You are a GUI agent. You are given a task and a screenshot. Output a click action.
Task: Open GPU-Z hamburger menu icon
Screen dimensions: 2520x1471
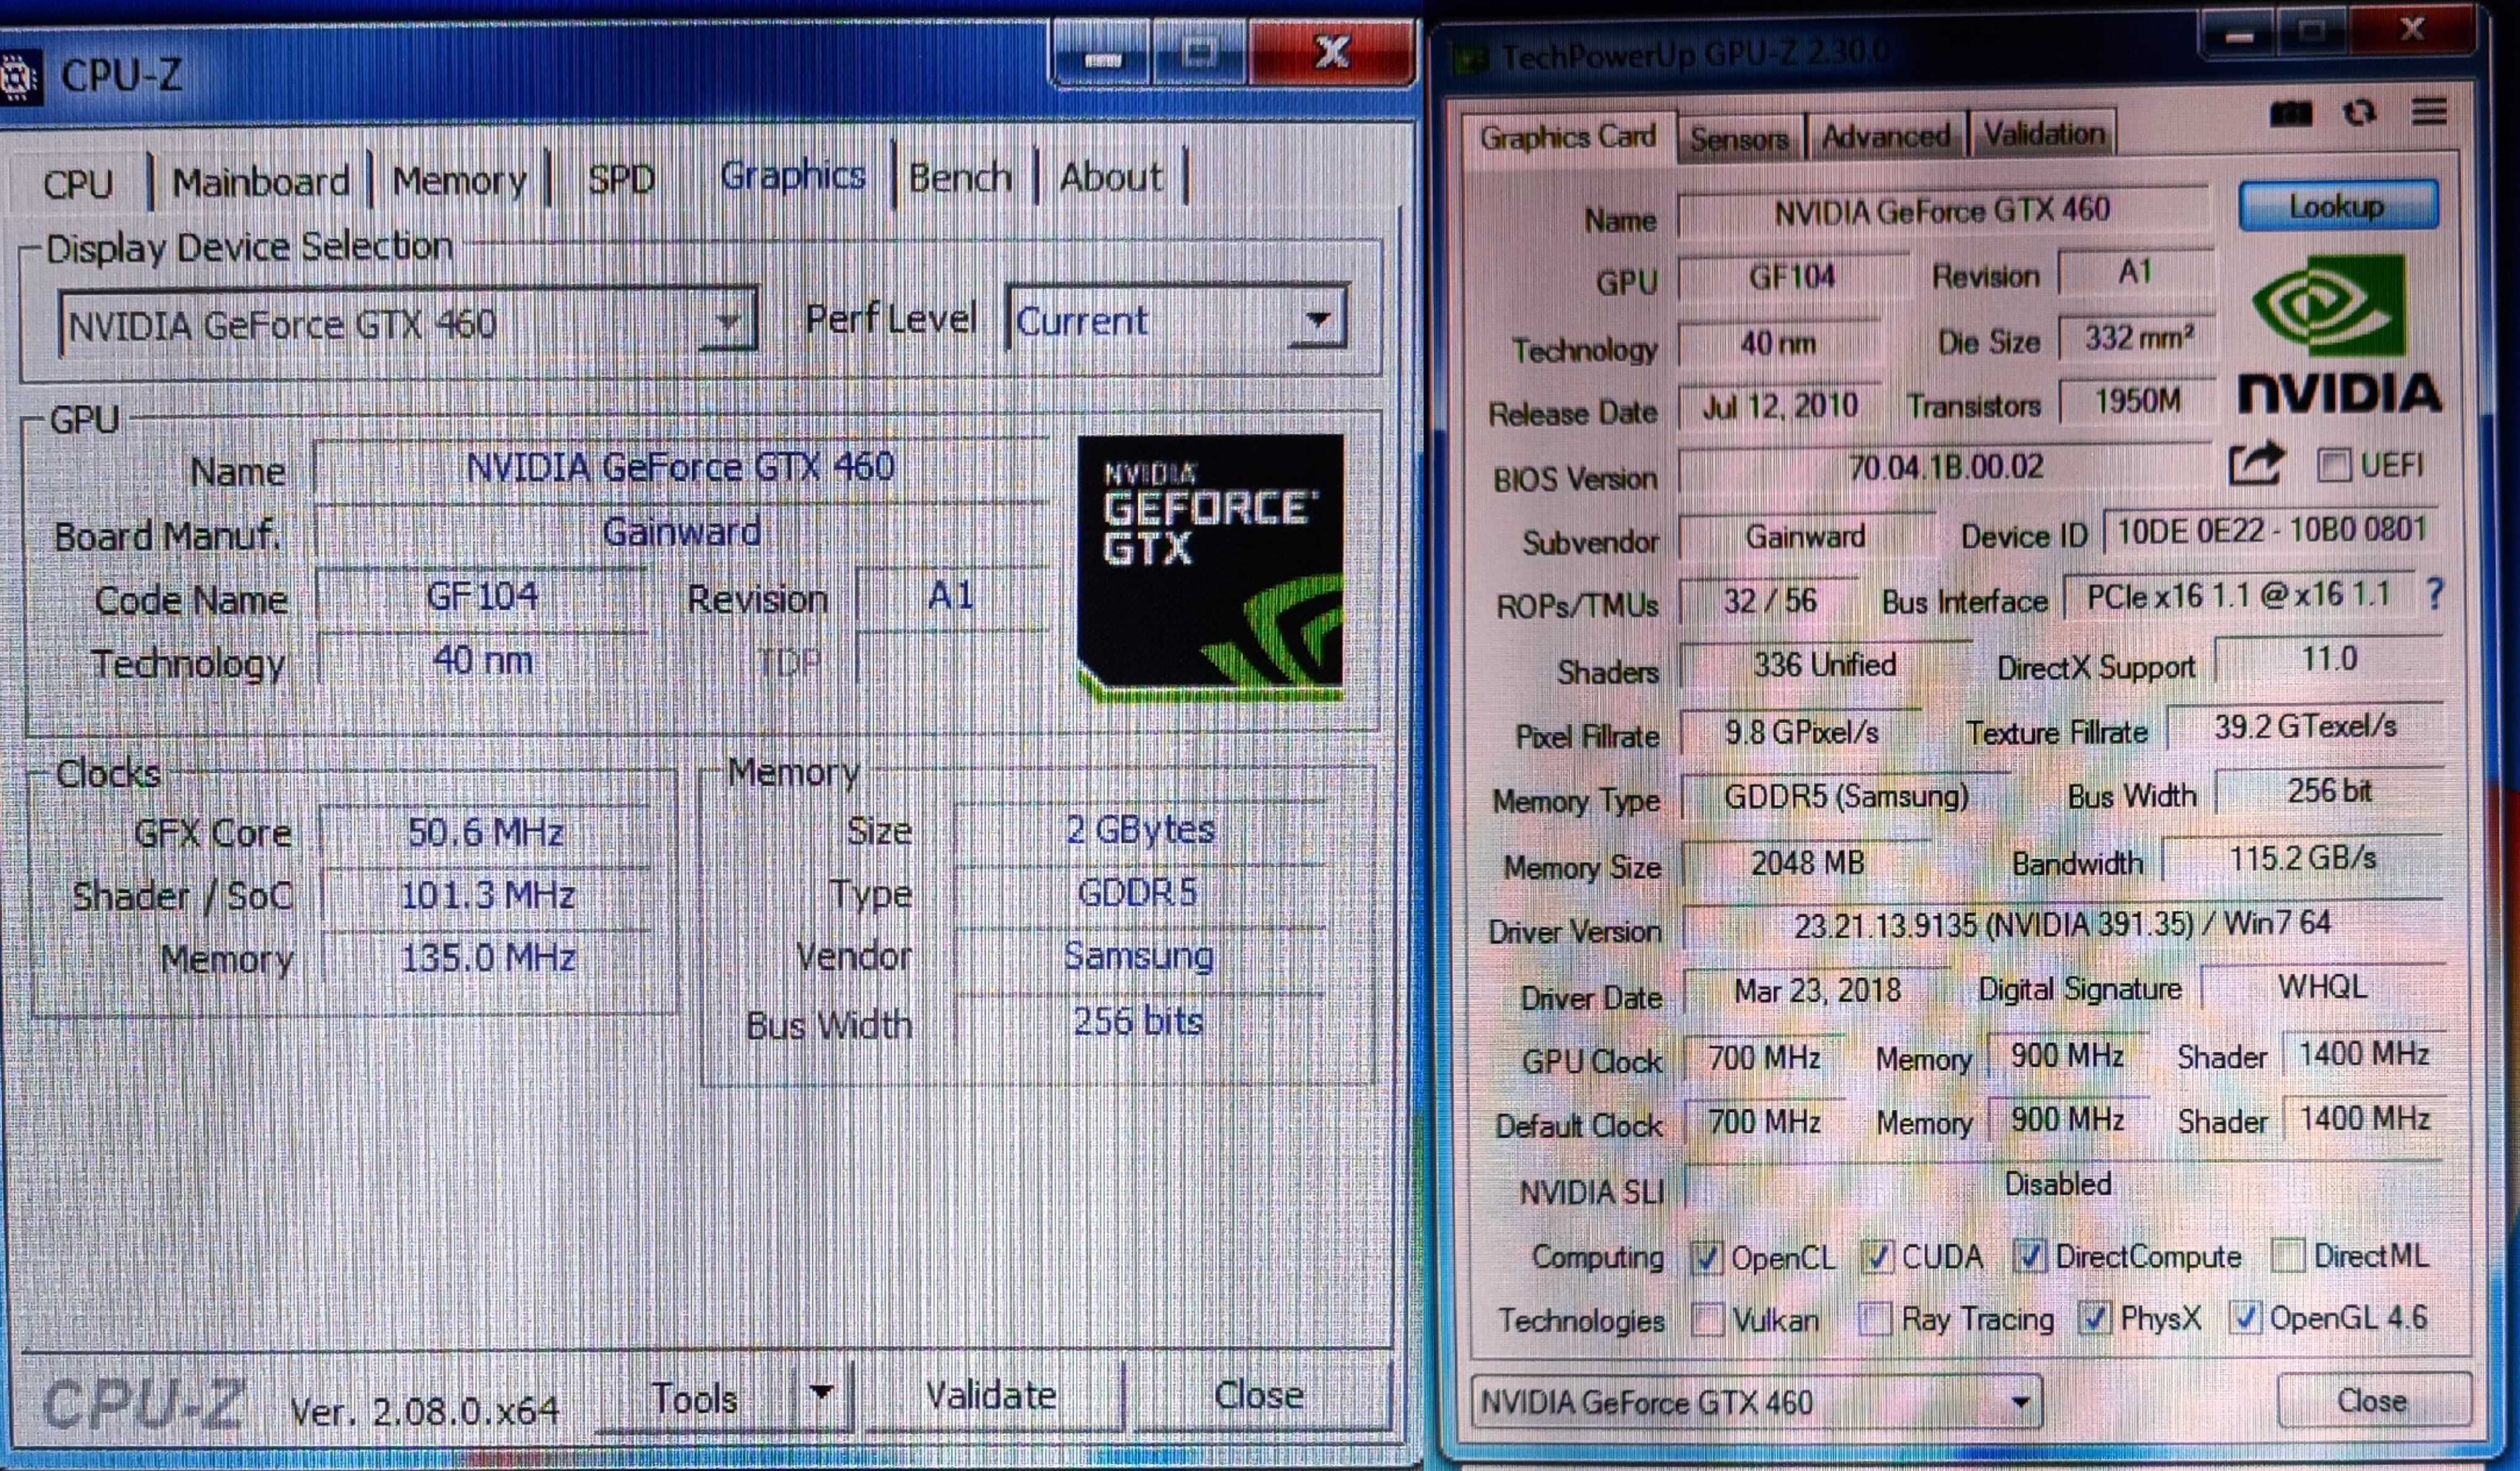[x=2429, y=111]
